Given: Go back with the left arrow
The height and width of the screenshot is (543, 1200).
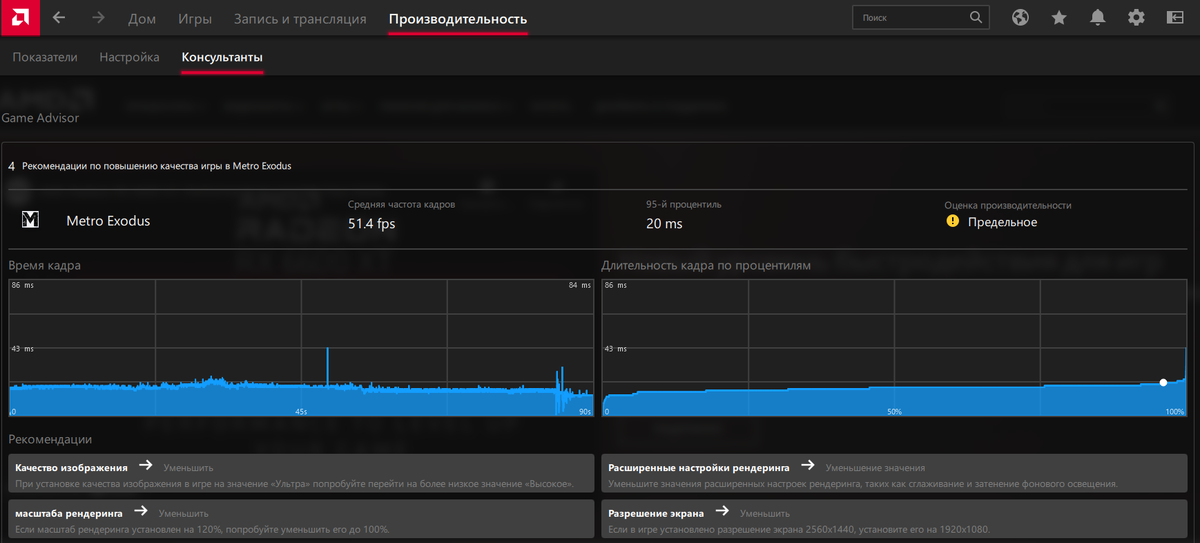Looking at the screenshot, I should [59, 18].
